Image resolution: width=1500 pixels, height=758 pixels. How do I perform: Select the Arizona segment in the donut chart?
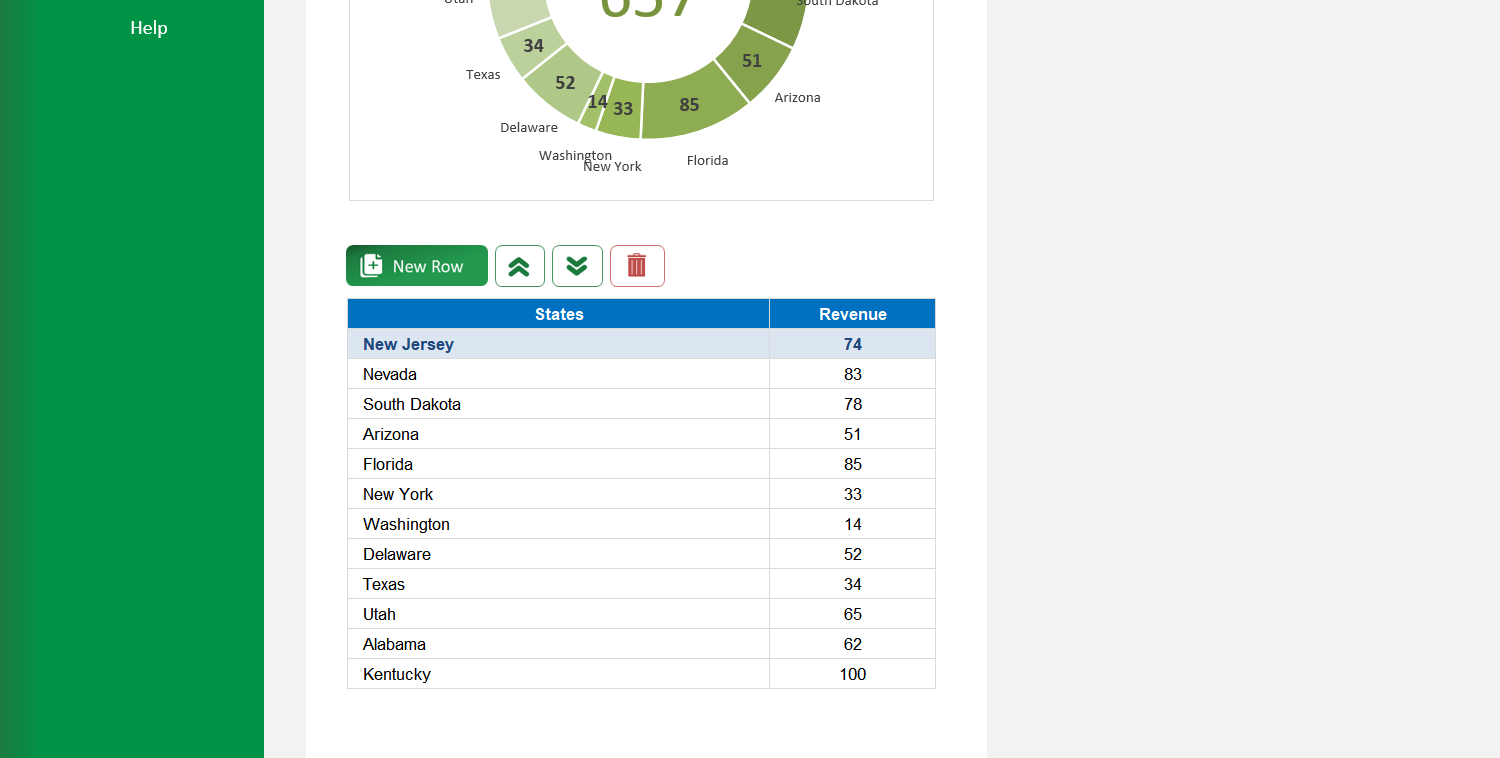[751, 61]
